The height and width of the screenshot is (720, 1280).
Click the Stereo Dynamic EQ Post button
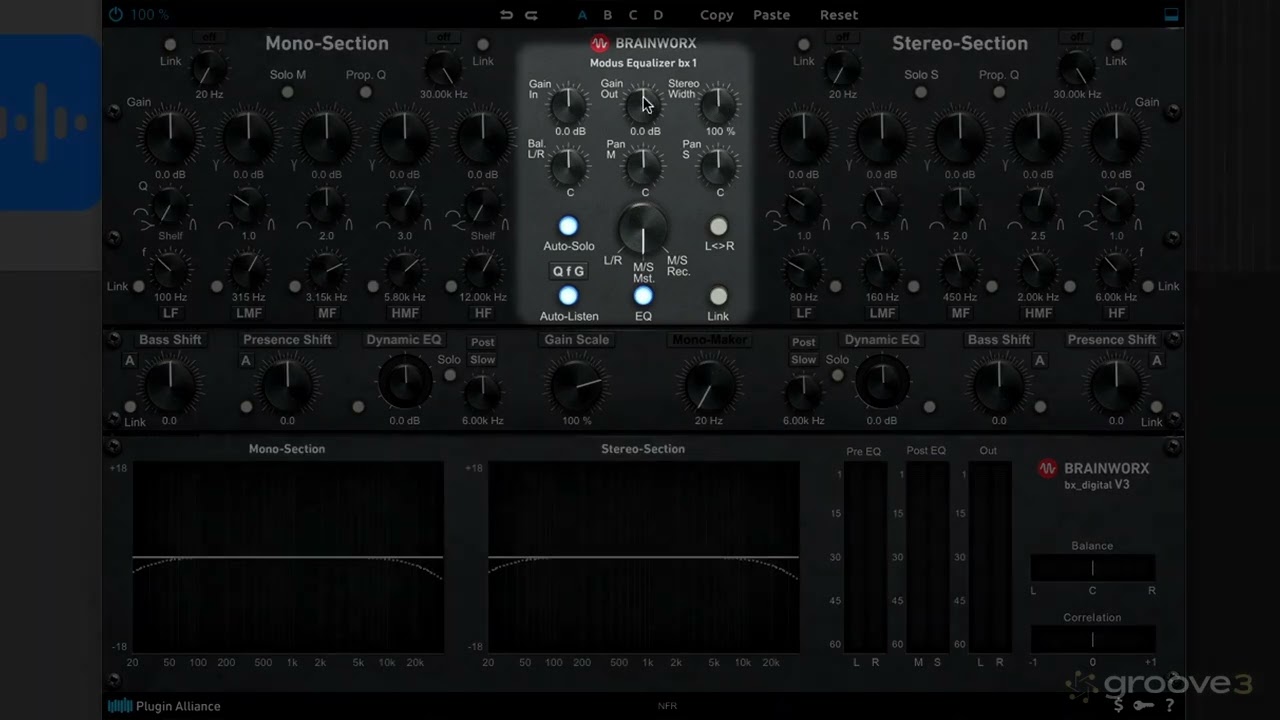coord(804,342)
